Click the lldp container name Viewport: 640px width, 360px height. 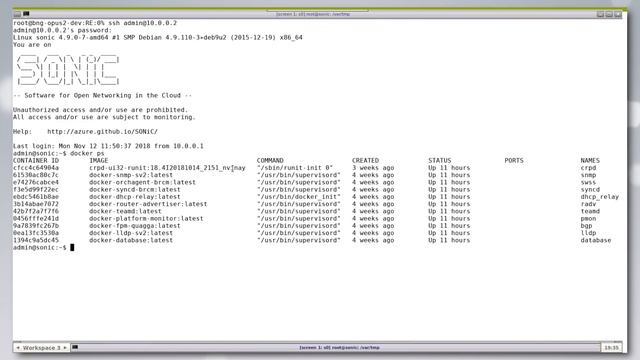click(588, 233)
